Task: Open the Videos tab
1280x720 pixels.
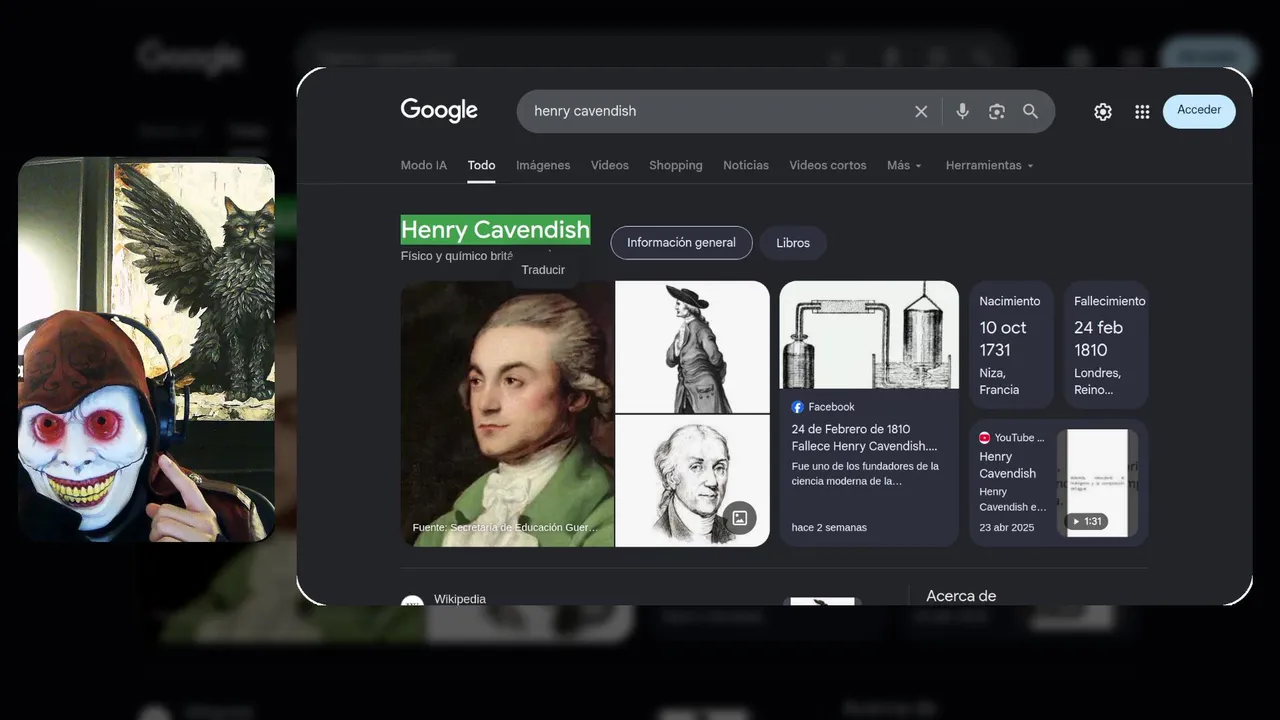Action: (610, 165)
